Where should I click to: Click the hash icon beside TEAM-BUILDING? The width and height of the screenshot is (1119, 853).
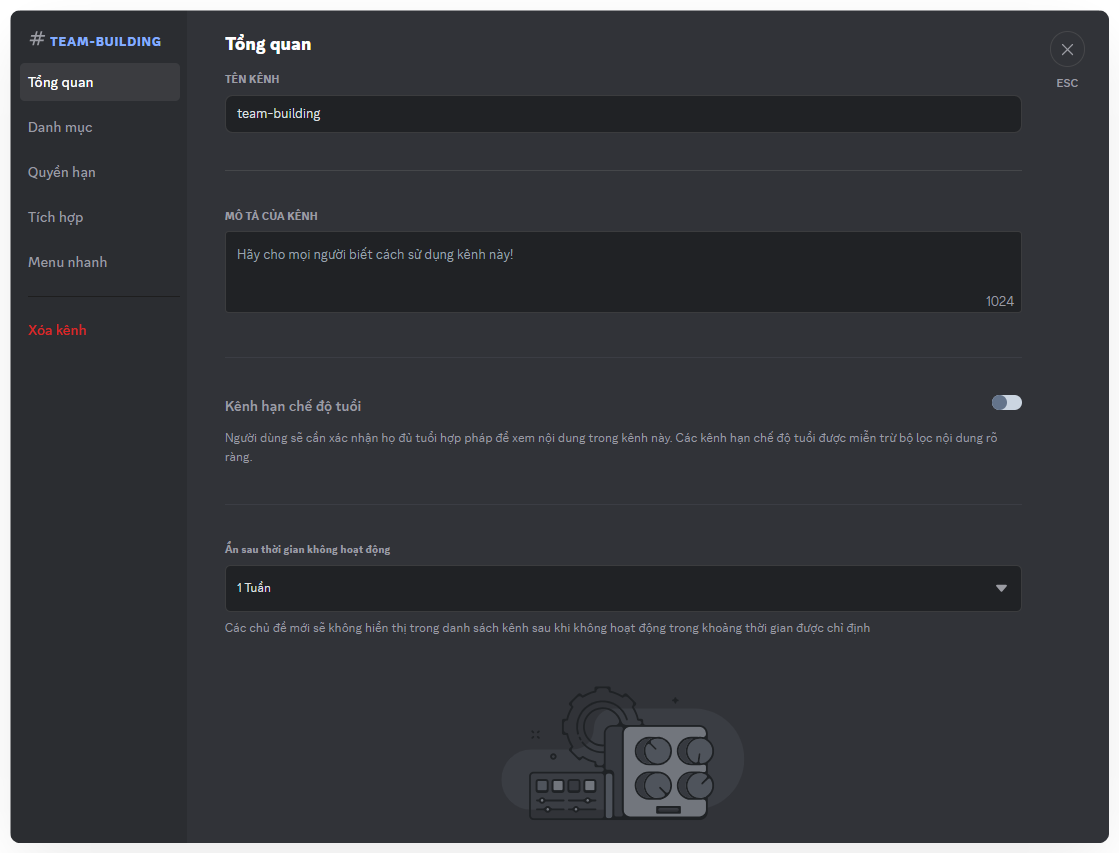coord(37,39)
